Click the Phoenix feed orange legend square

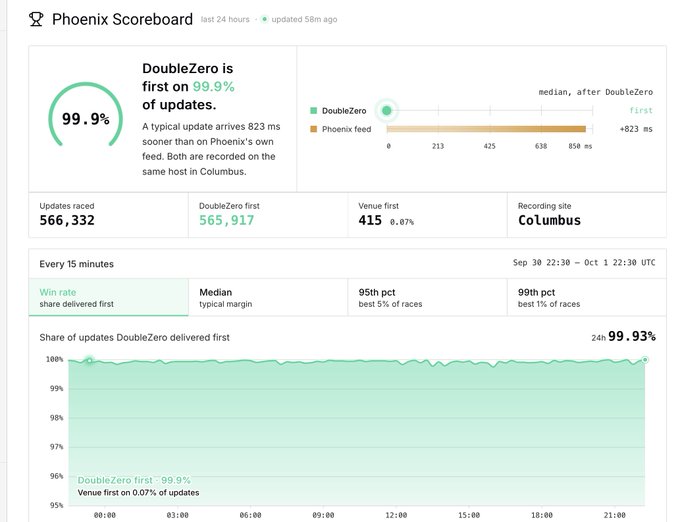[314, 129]
